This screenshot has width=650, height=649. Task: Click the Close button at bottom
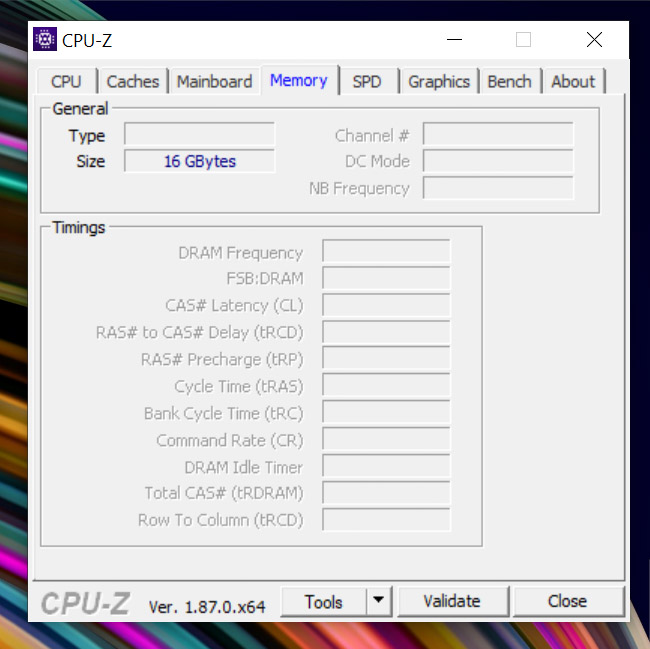[568, 601]
